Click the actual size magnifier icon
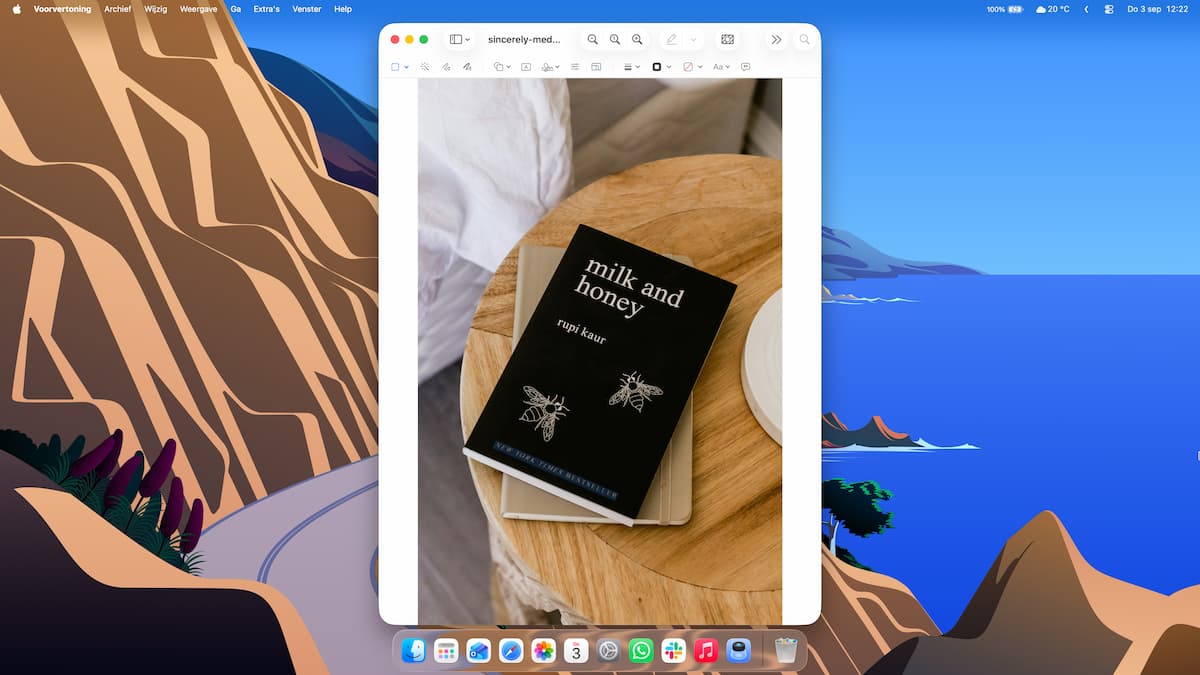The height and width of the screenshot is (675, 1200). [615, 39]
